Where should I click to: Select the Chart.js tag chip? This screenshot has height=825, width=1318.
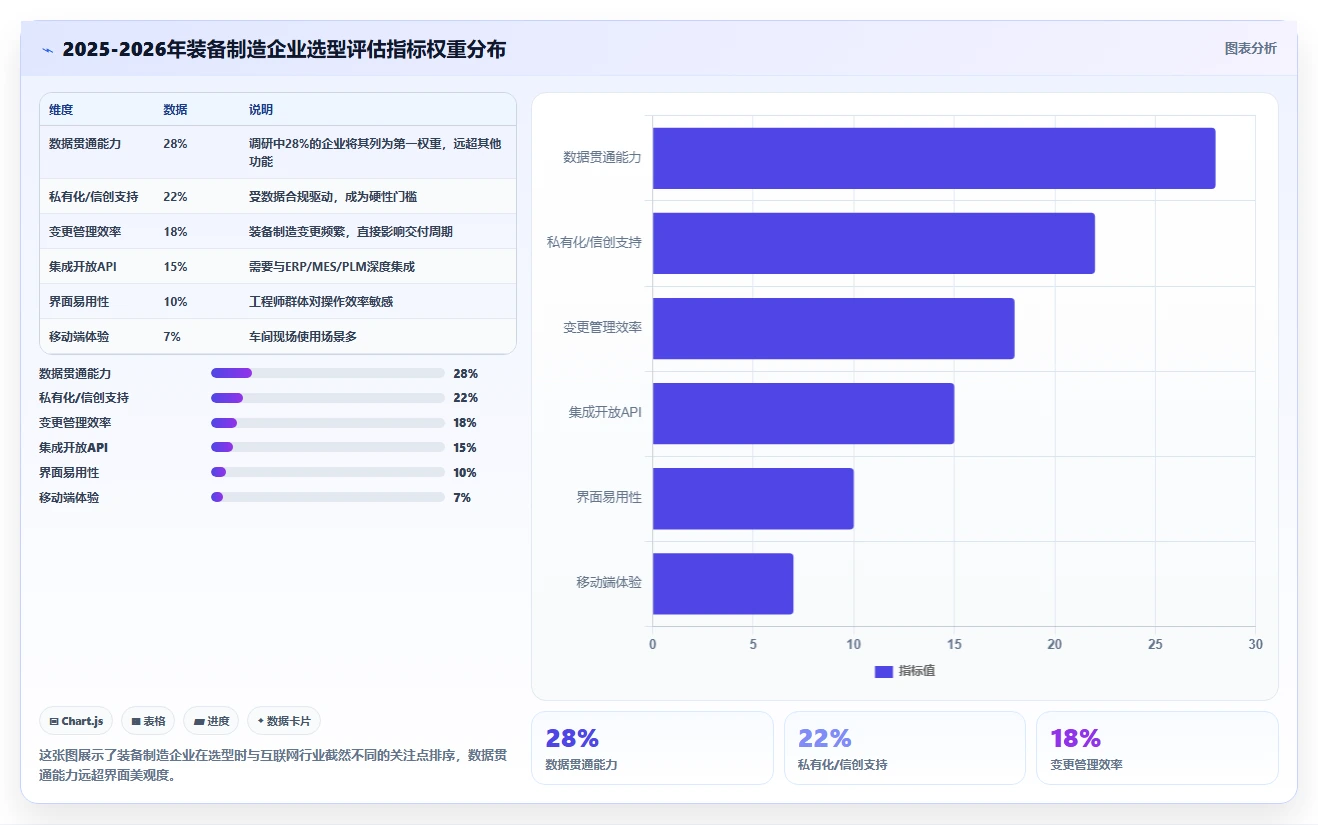(76, 721)
